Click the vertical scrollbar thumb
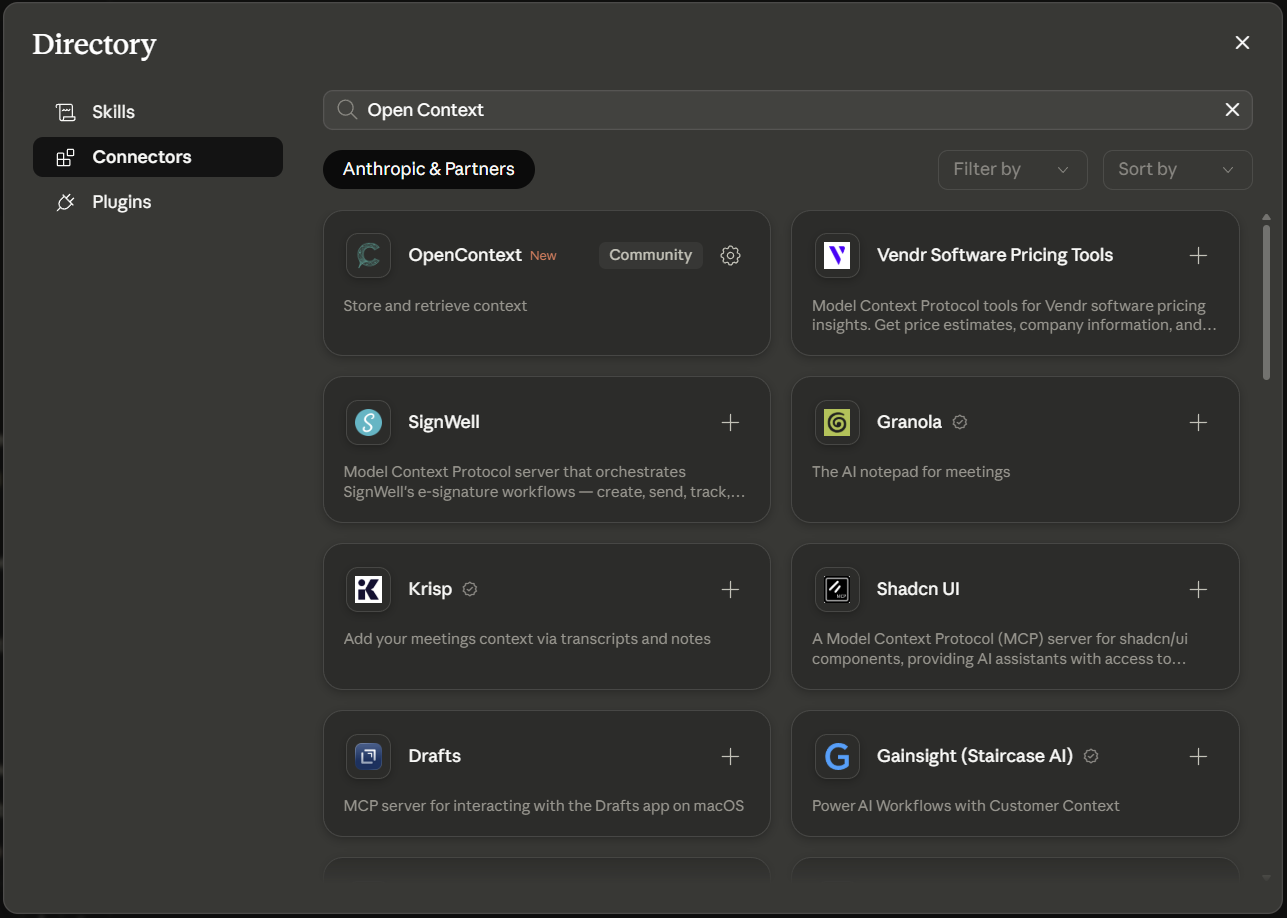1287x918 pixels. (x=1266, y=302)
